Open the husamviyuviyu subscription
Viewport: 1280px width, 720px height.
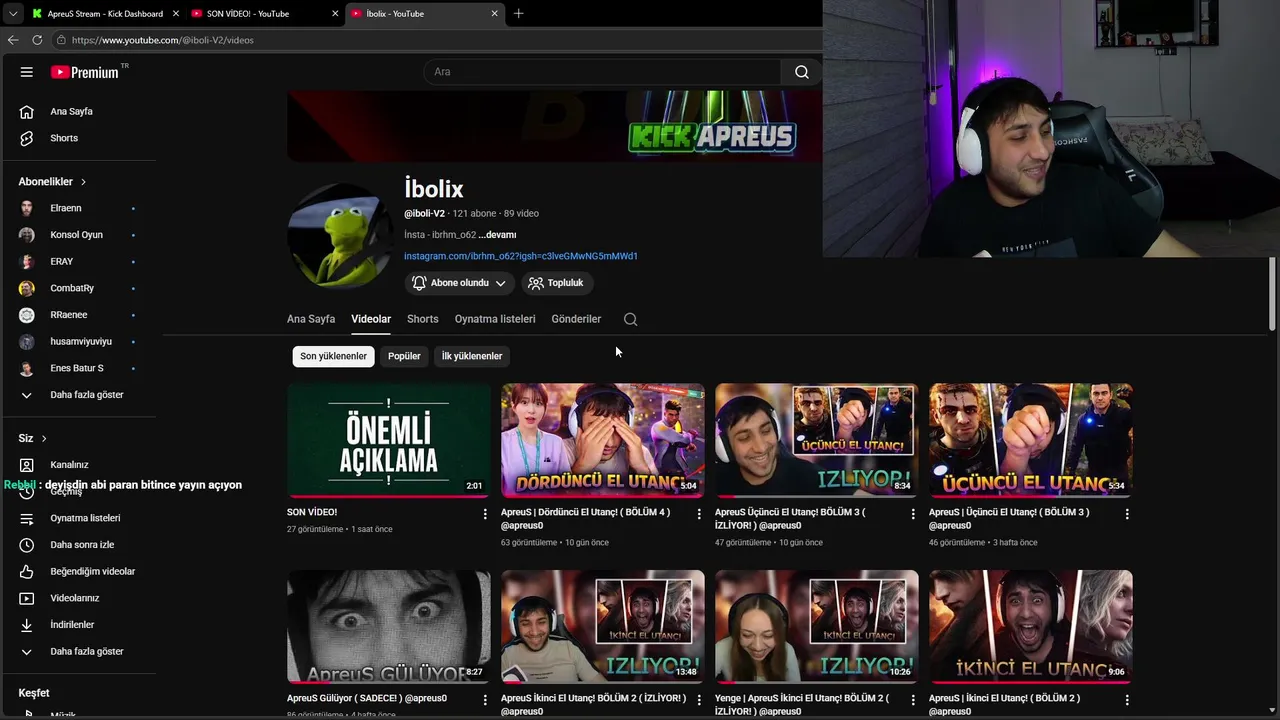(80, 341)
